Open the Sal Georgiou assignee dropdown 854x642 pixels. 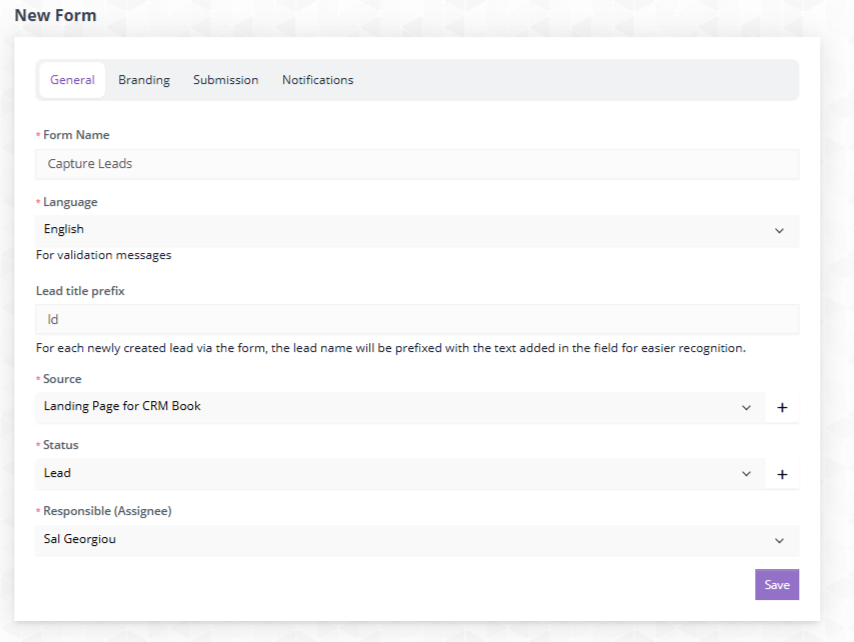417,540
